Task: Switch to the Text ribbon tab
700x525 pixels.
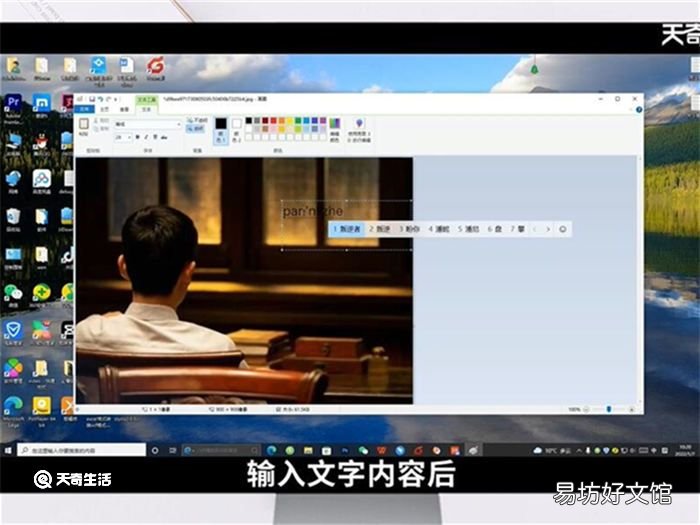Action: point(146,109)
